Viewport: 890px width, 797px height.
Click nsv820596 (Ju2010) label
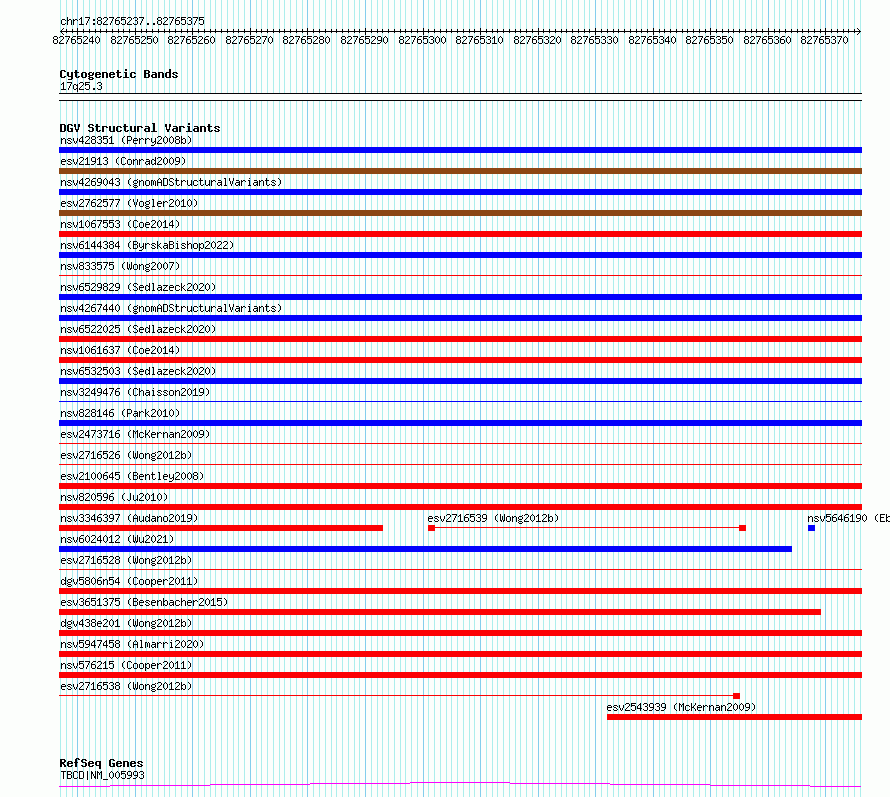tap(114, 497)
